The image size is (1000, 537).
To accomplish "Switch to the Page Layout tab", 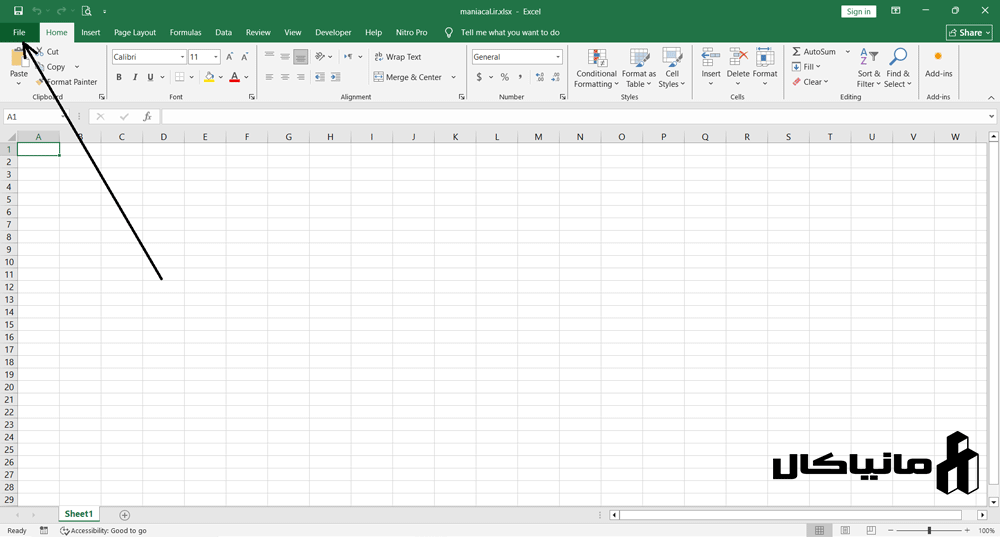I will pos(135,32).
